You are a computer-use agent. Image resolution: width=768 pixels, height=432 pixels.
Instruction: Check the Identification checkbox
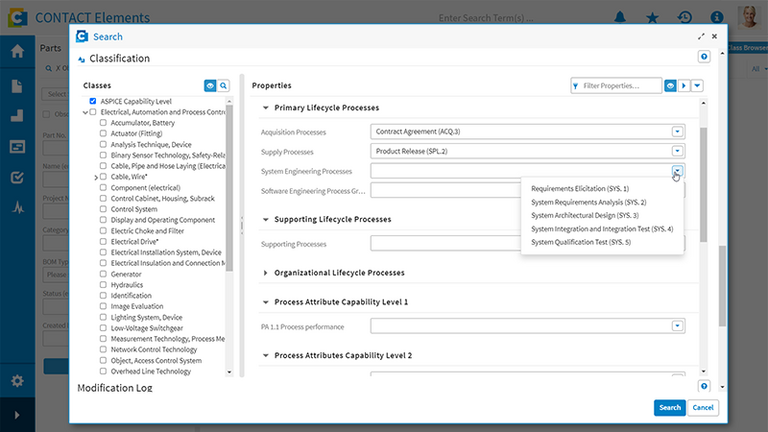point(103,295)
